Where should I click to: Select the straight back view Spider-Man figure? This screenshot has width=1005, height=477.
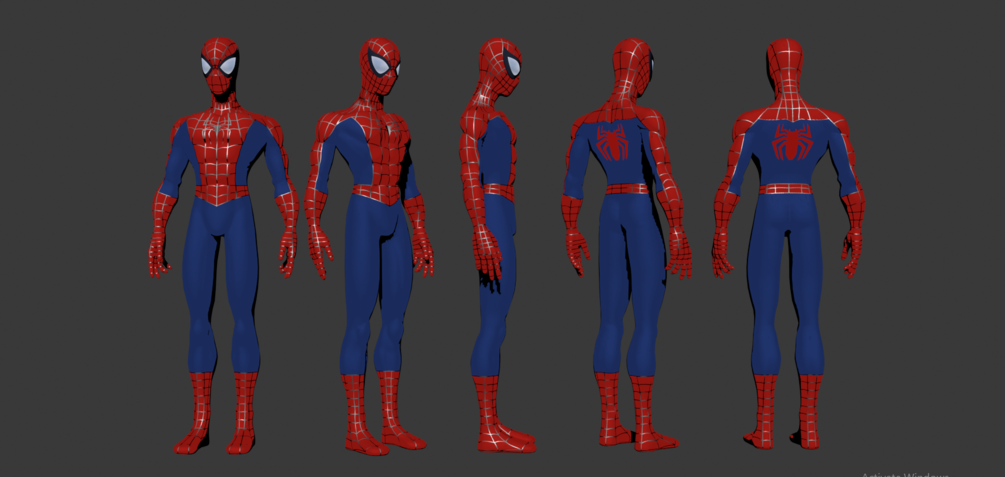788,246
